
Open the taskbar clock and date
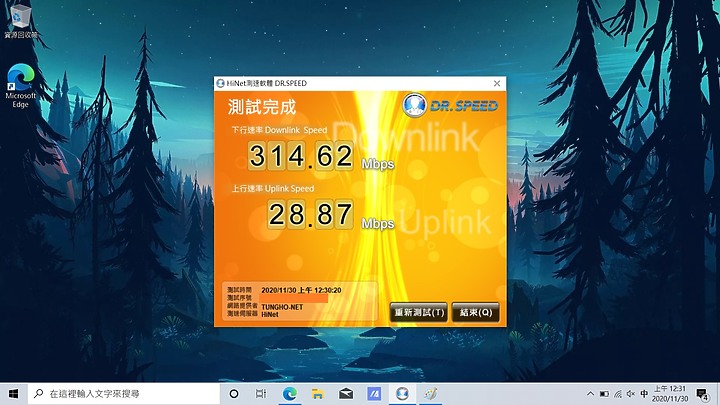[x=670, y=394]
